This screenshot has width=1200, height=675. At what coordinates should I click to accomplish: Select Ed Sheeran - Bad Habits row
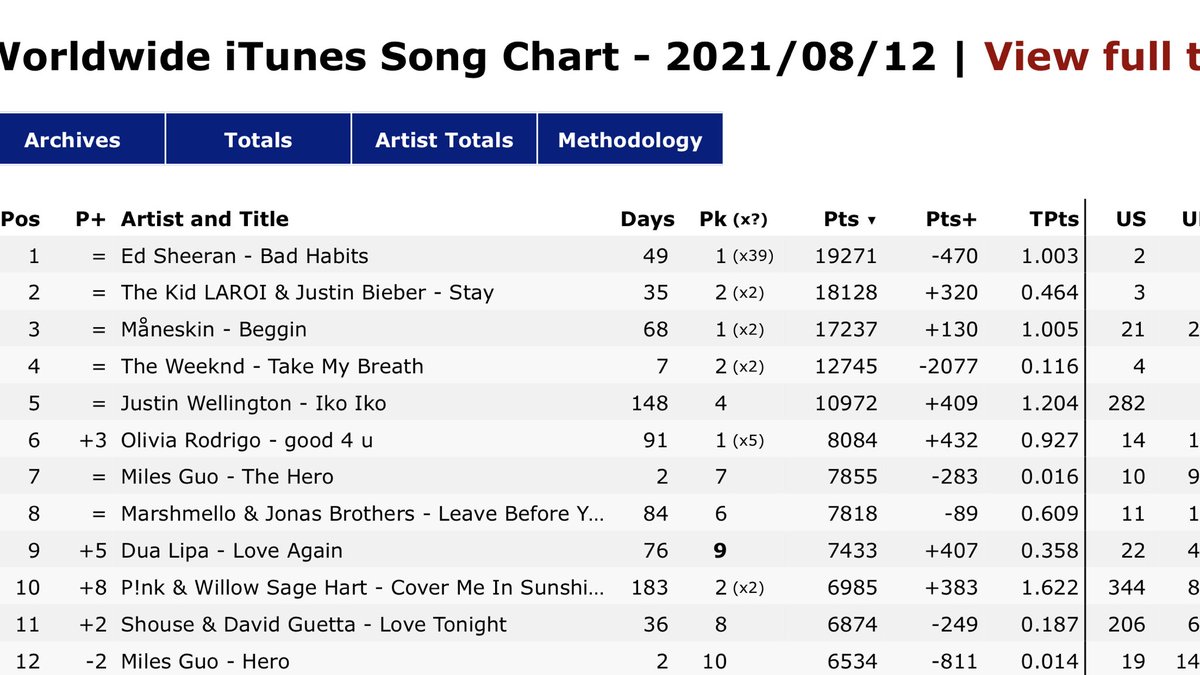[600, 256]
